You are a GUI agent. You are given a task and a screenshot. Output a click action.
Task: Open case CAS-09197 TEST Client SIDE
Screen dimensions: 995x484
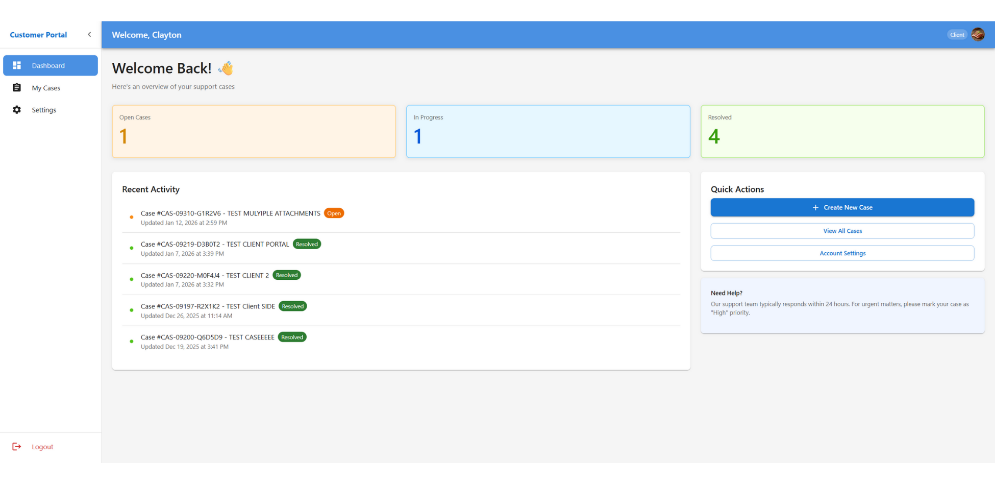(207, 306)
